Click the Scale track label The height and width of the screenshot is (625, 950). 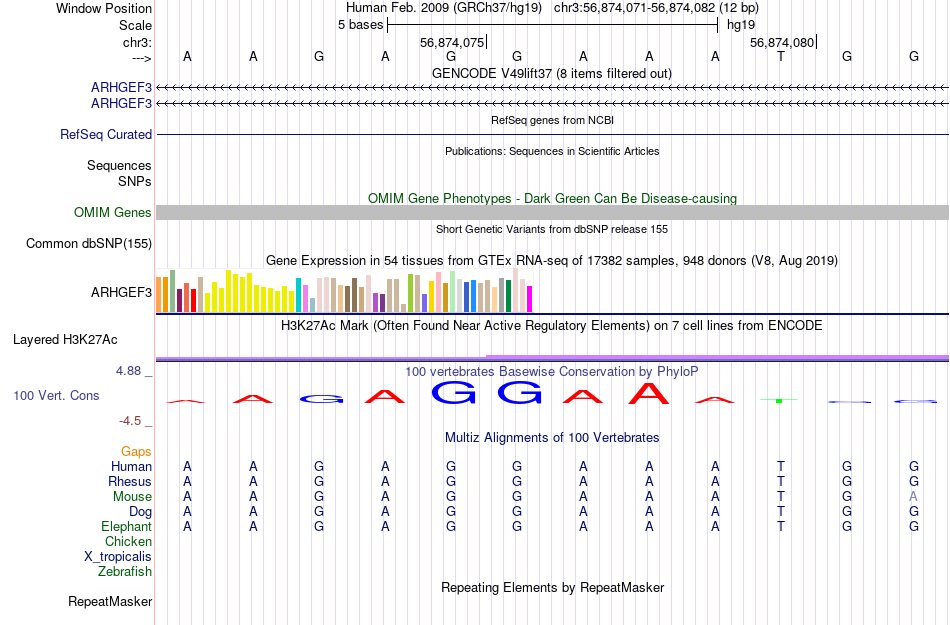(135, 25)
